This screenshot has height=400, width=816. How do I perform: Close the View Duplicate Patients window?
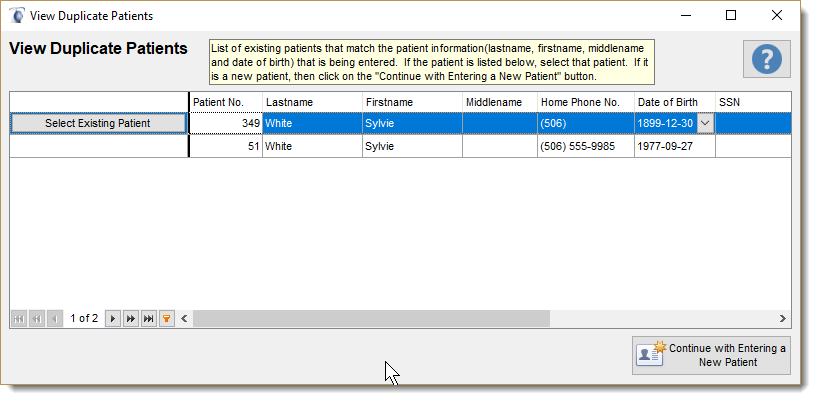point(776,16)
